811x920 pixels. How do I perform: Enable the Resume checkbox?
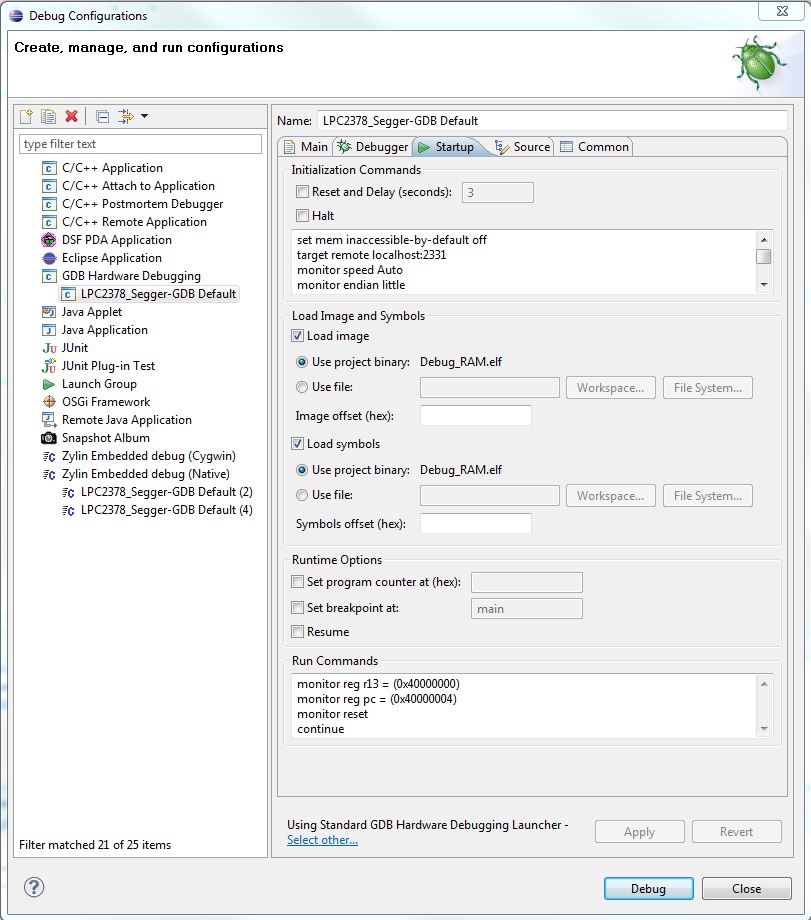[x=298, y=631]
